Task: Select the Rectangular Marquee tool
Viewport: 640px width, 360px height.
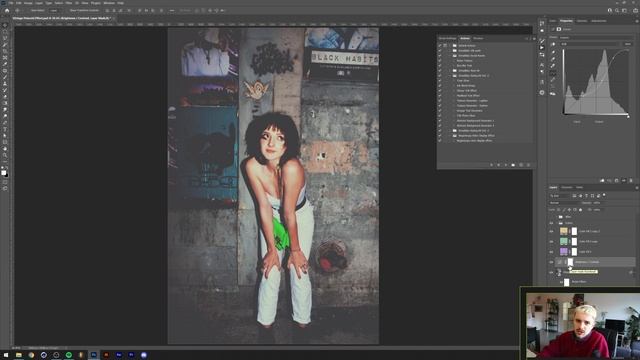Action: coord(5,32)
